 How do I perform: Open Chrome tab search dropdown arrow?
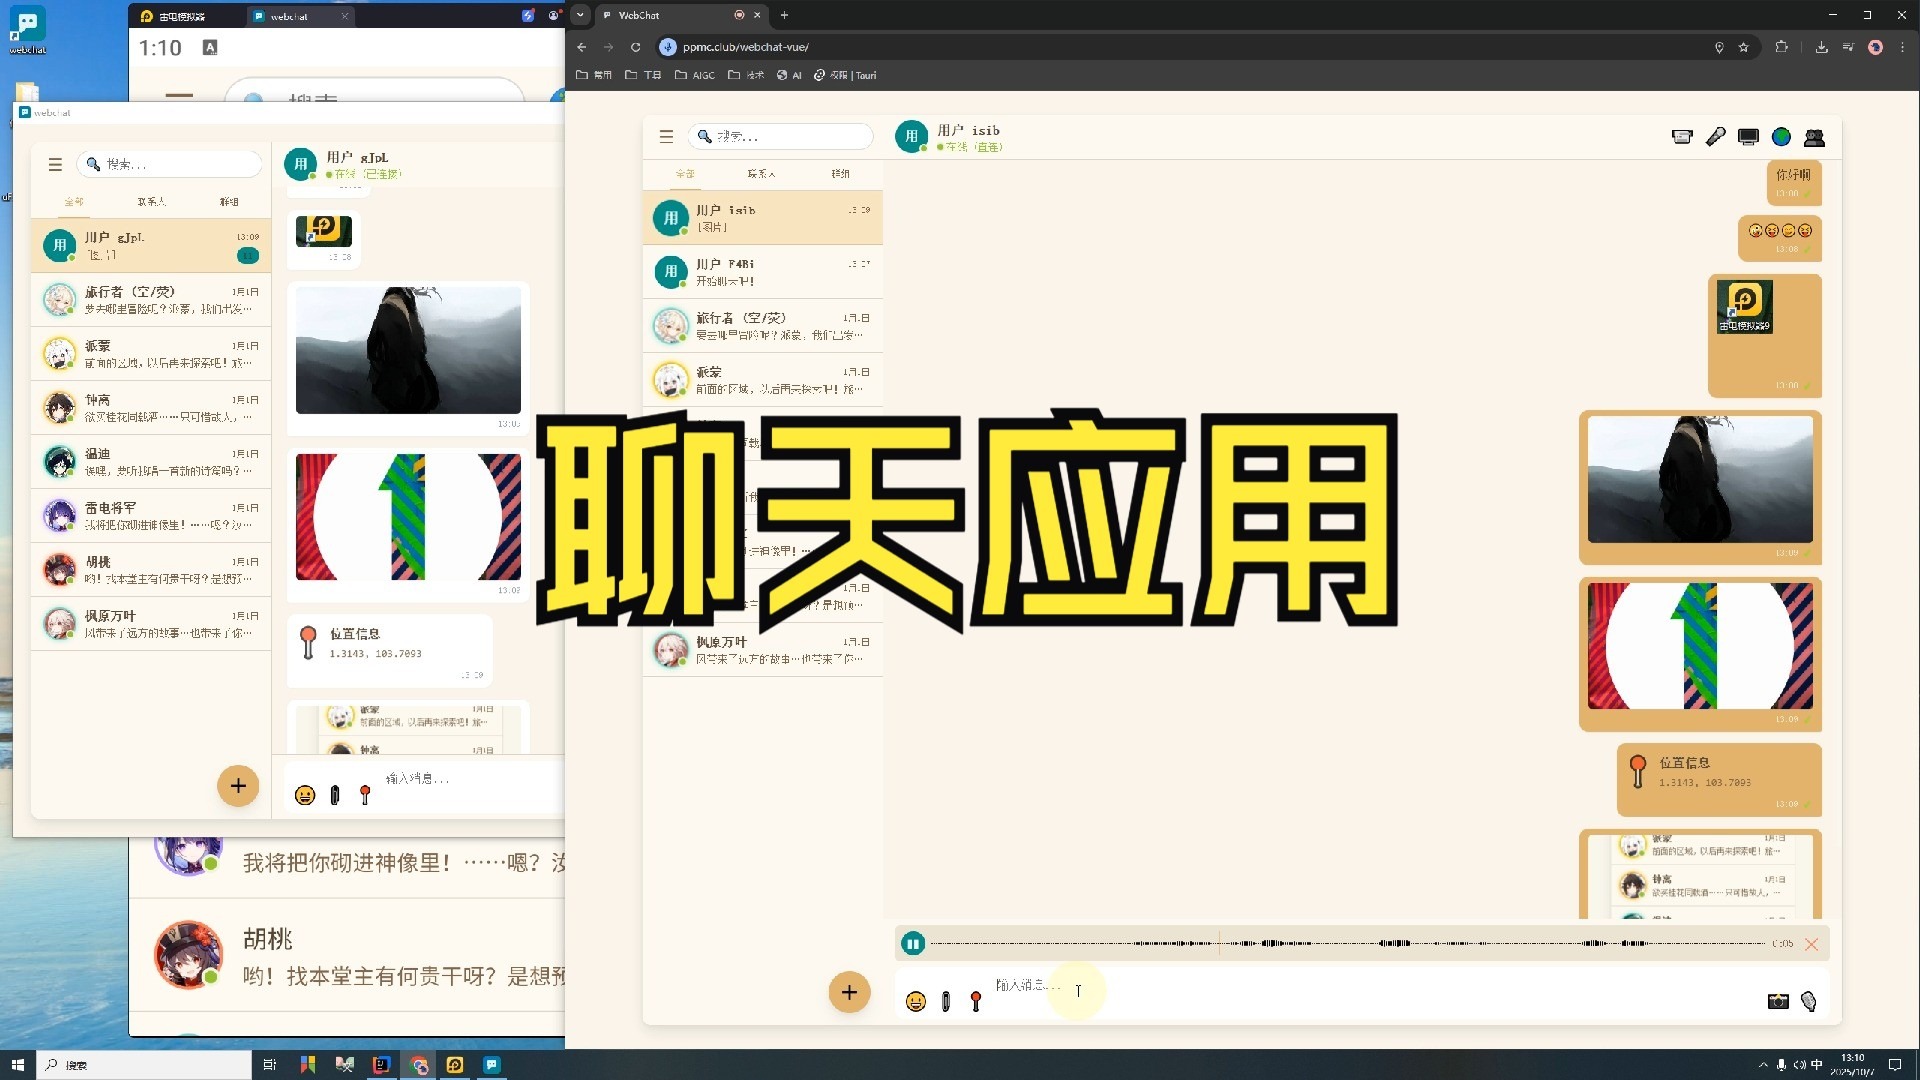tap(580, 15)
